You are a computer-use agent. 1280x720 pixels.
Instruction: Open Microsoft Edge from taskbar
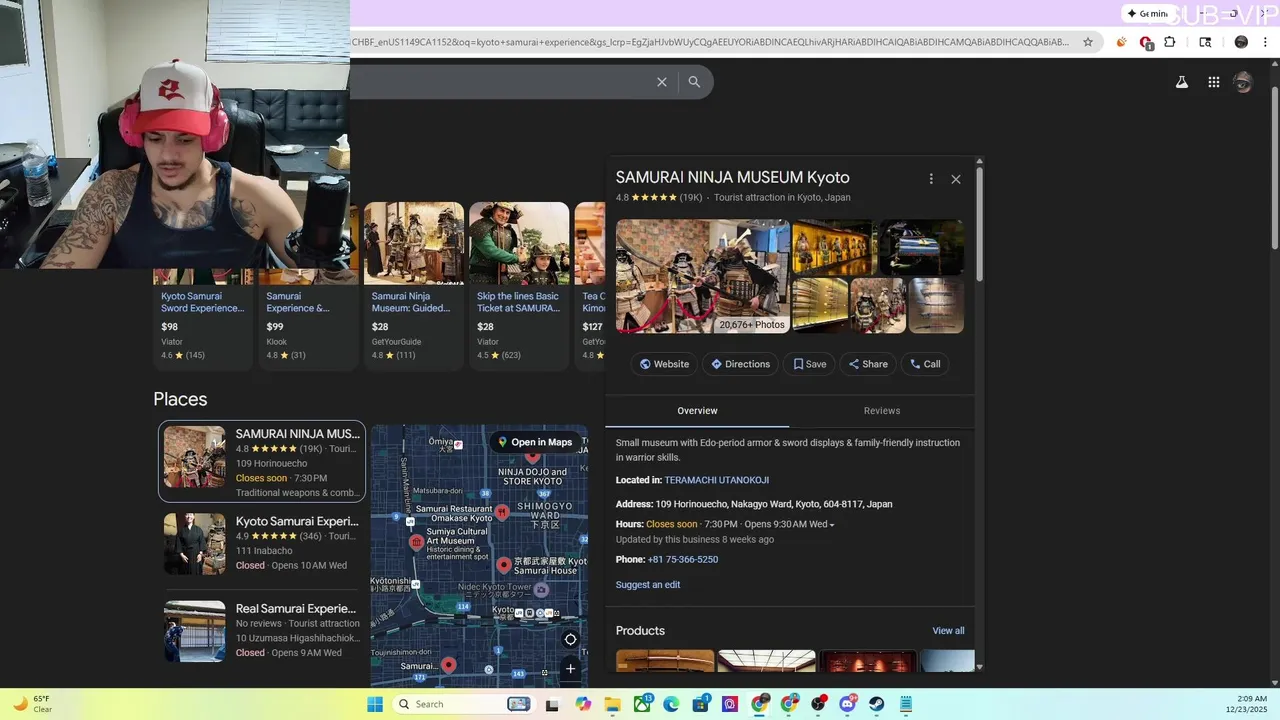pyautogui.click(x=671, y=704)
